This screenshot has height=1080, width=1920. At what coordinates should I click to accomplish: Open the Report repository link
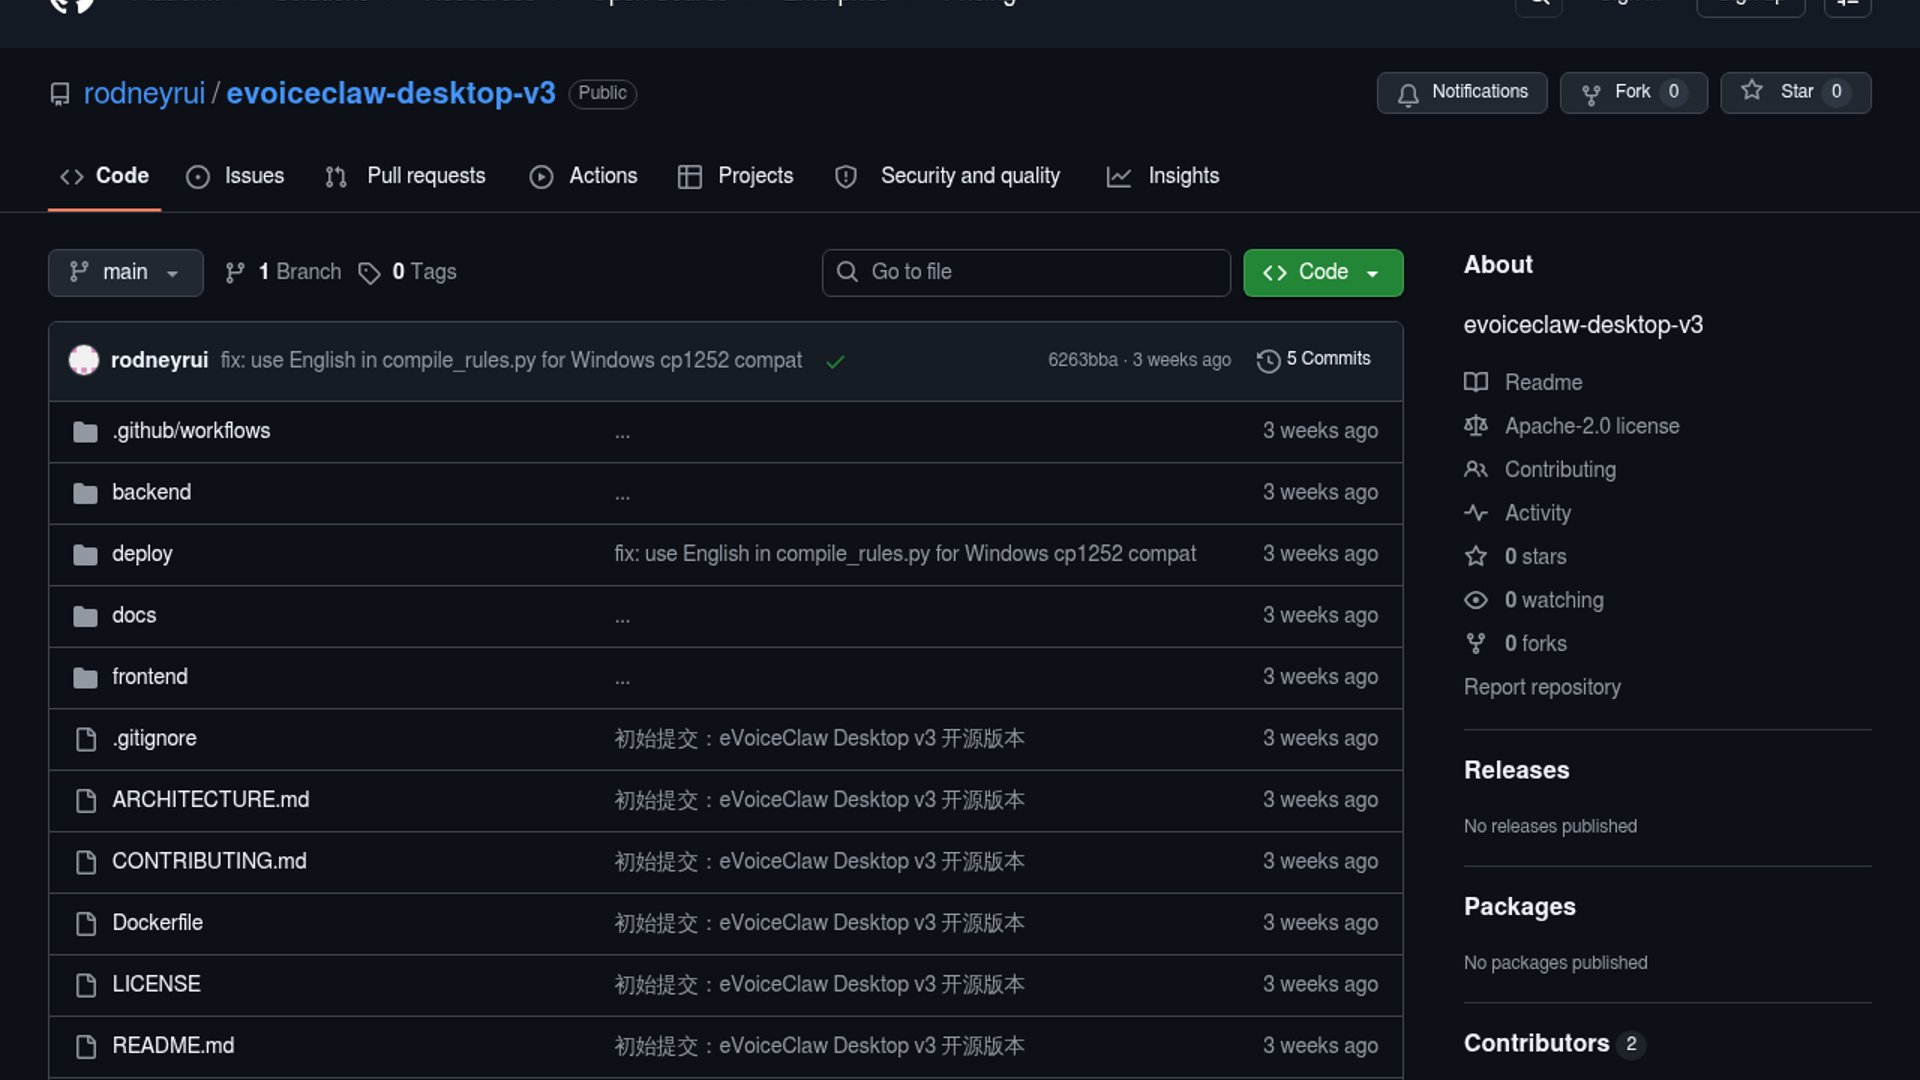pos(1541,687)
